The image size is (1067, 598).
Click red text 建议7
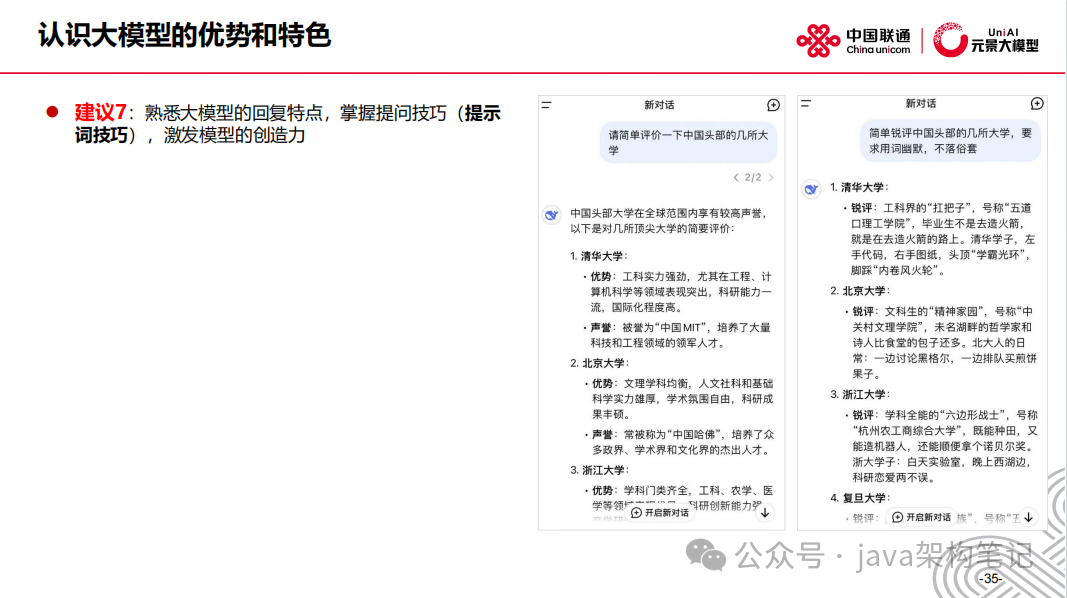point(101,112)
